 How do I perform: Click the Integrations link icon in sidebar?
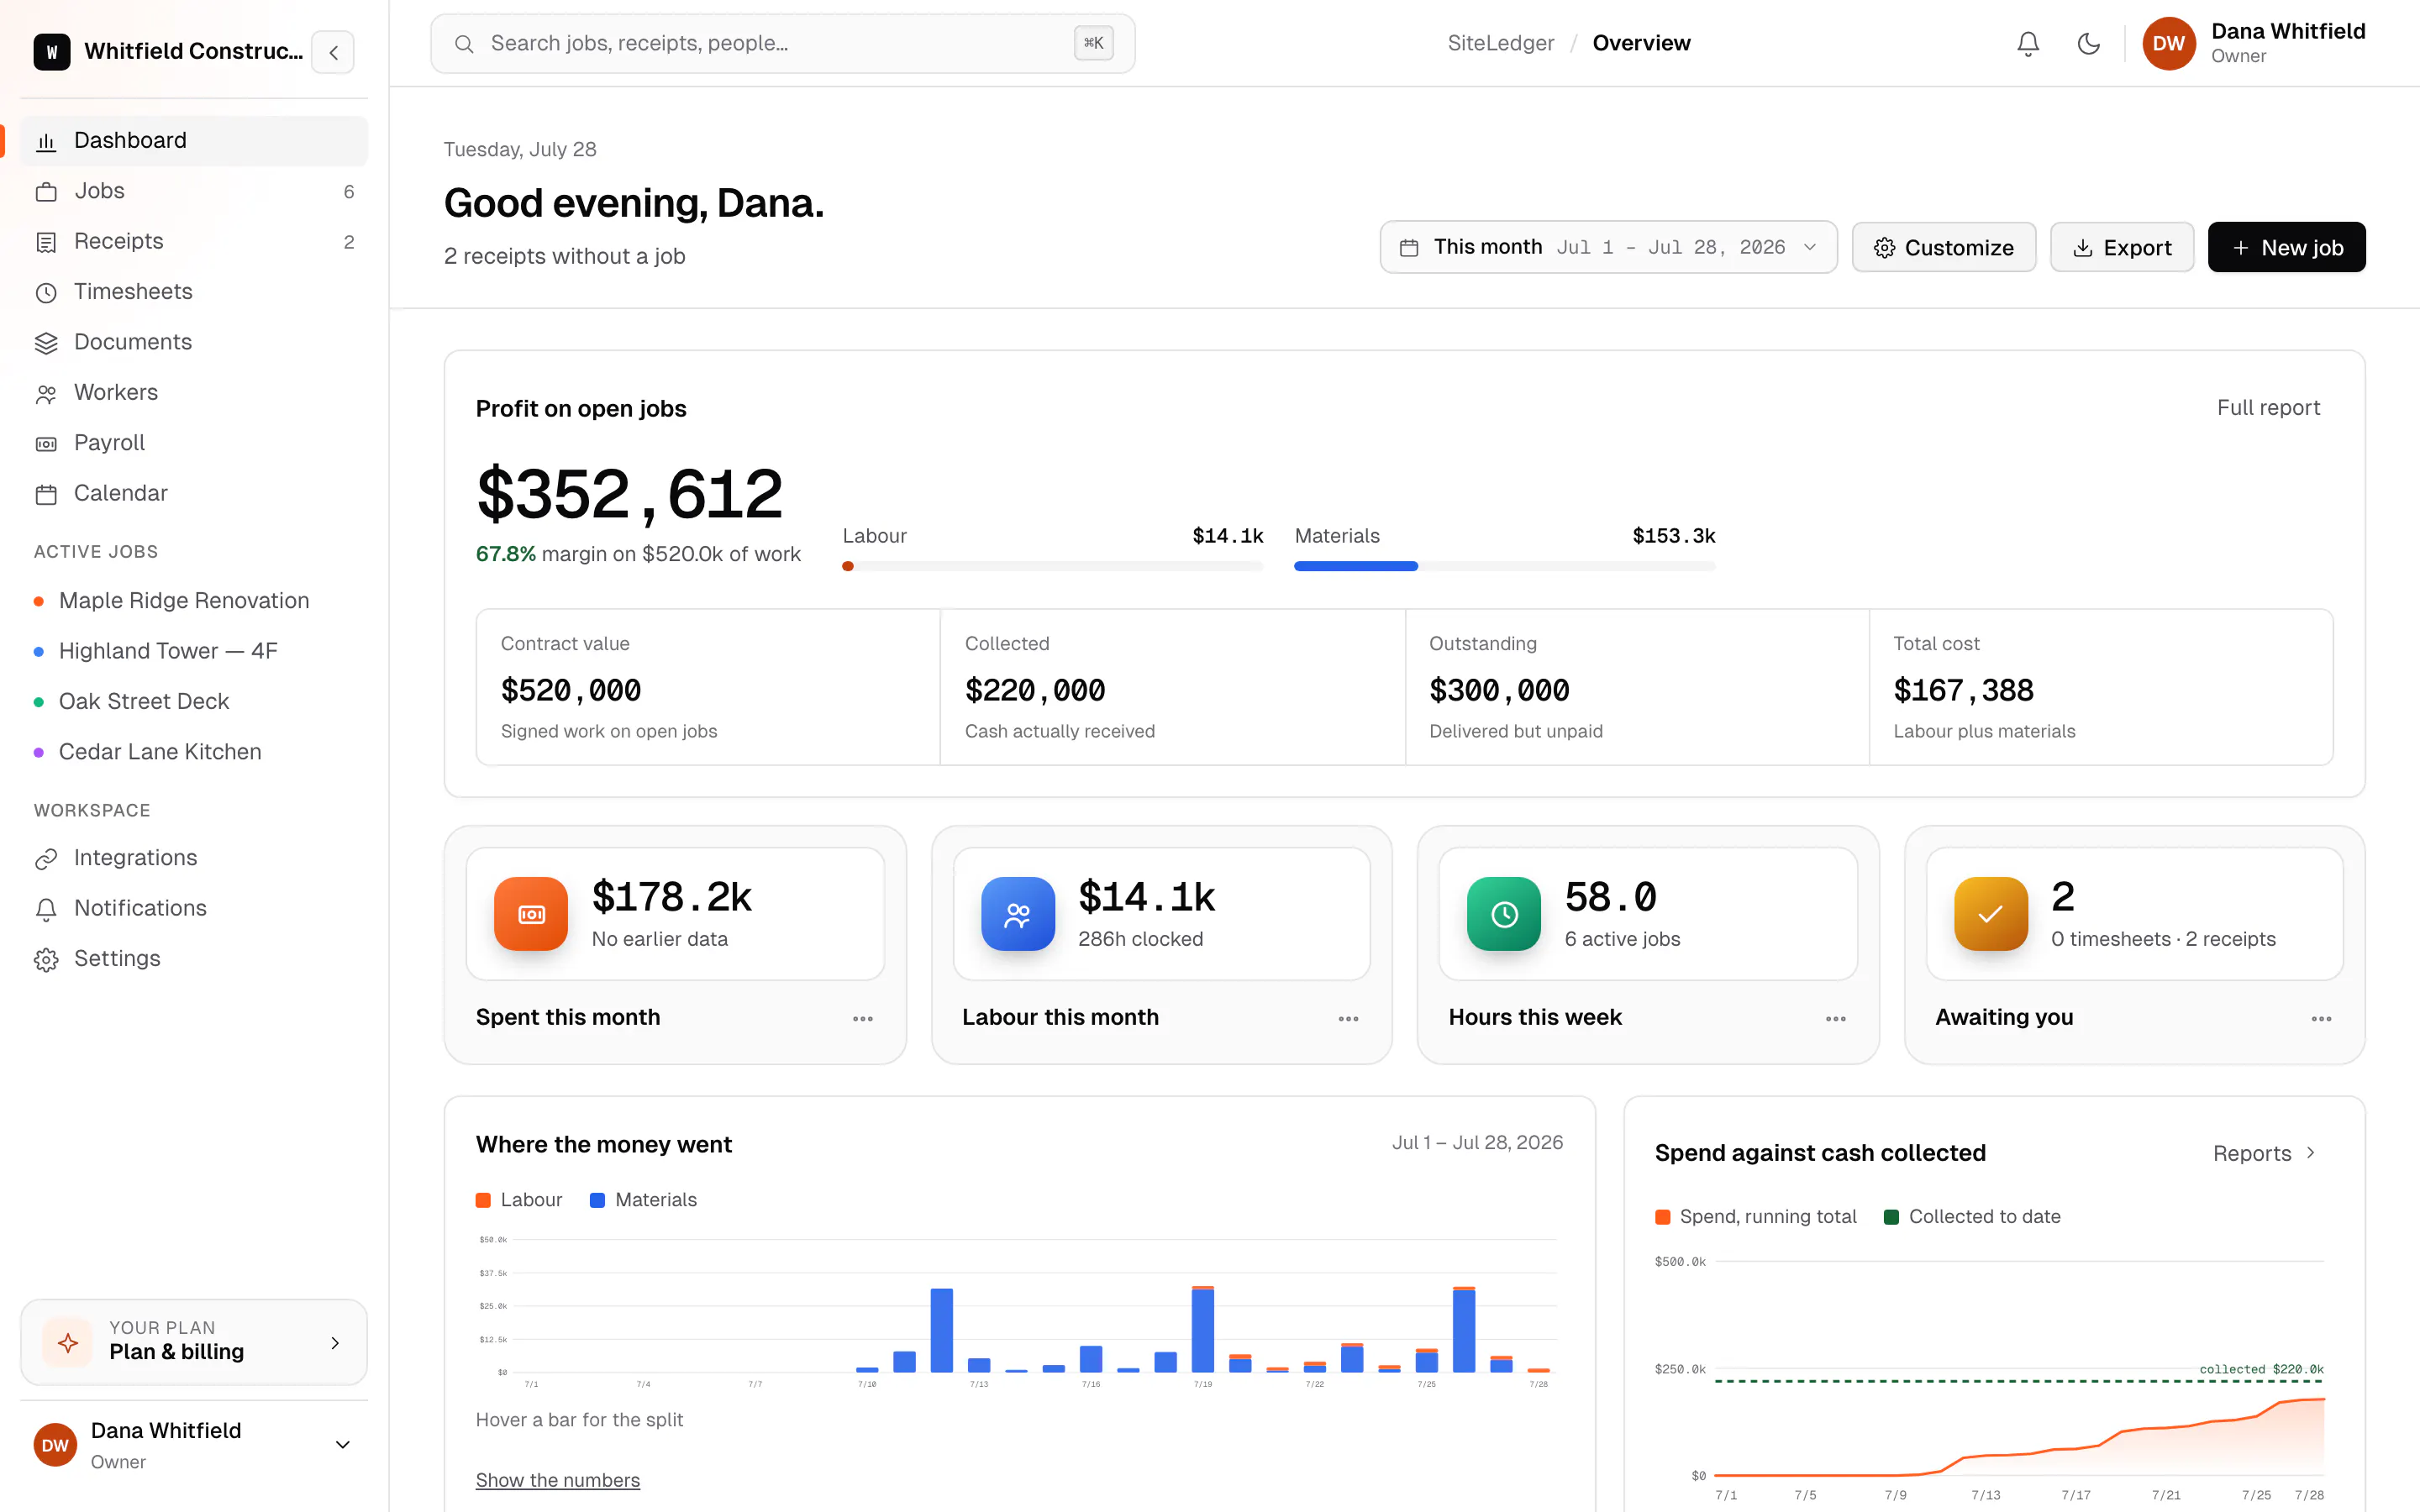[x=46, y=859]
